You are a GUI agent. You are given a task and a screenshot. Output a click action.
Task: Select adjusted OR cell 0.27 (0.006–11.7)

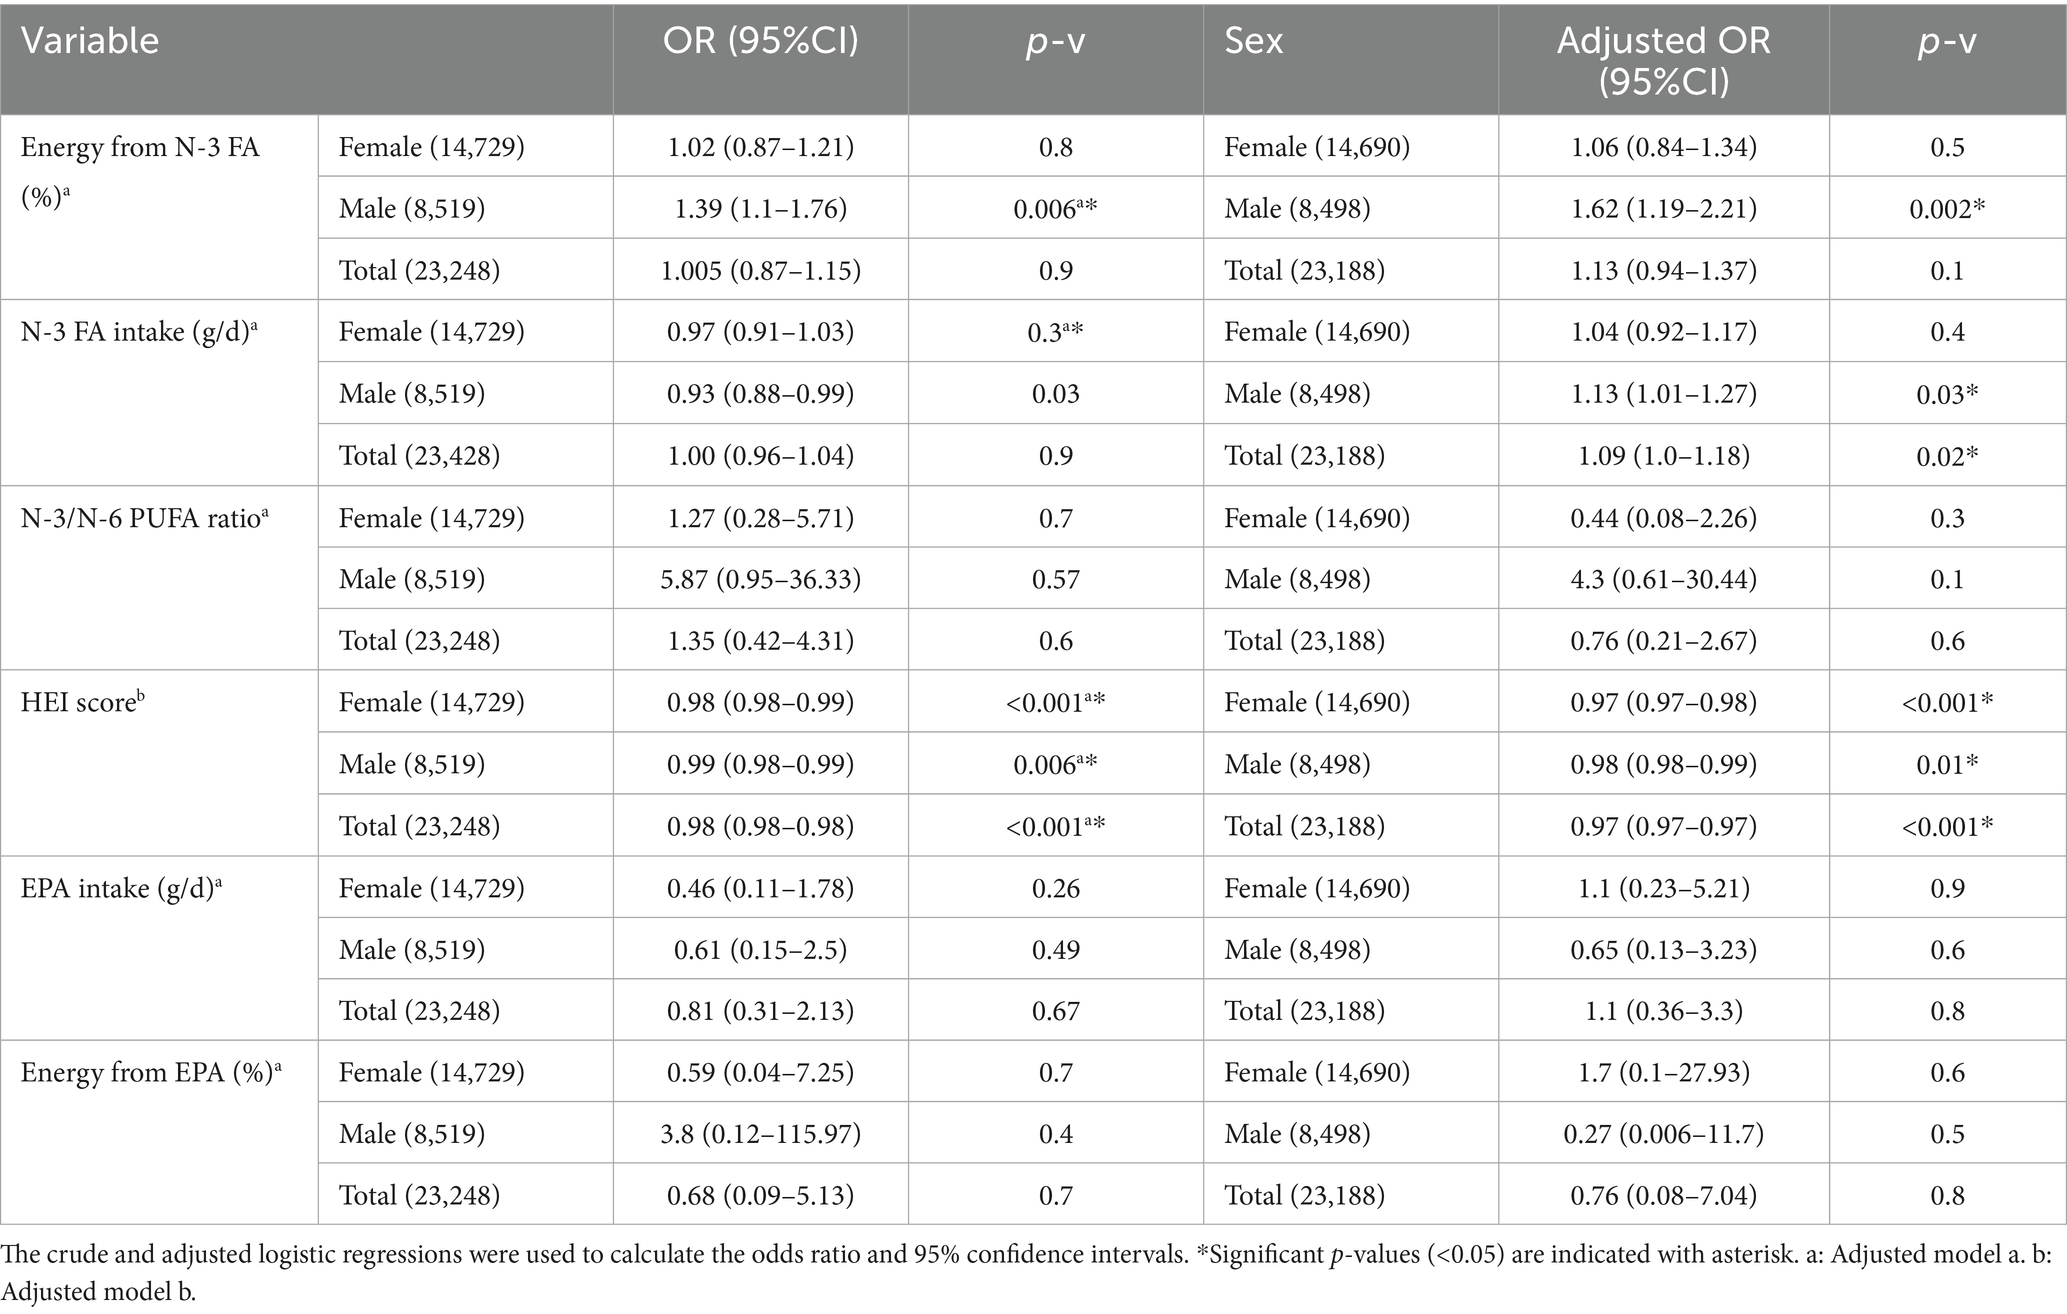click(x=1663, y=1134)
